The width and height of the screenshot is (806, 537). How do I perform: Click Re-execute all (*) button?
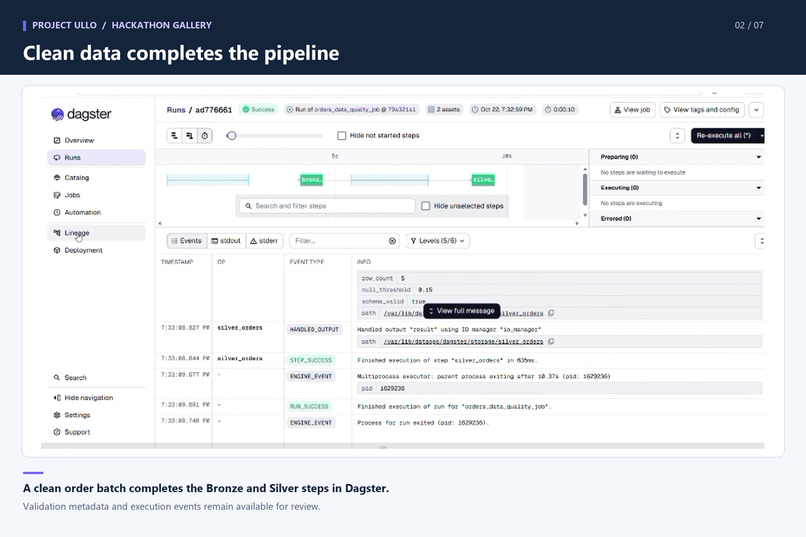tap(723, 136)
